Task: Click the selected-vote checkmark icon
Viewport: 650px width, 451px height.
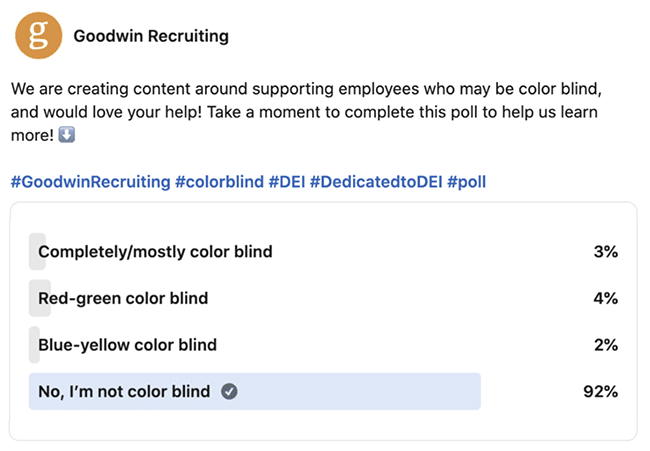Action: pyautogui.click(x=229, y=391)
